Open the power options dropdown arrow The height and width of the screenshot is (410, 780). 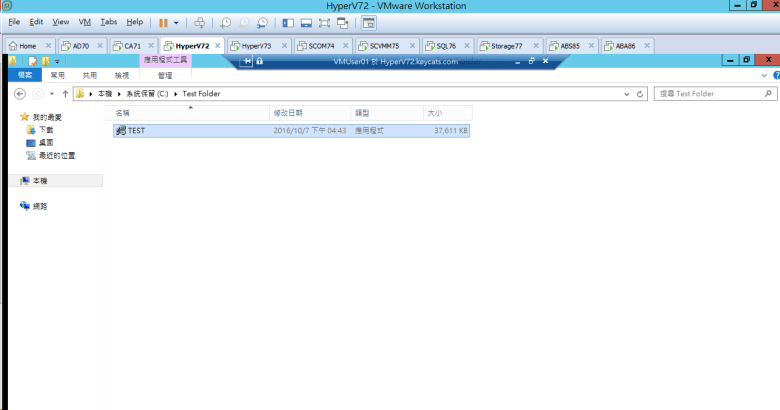click(177, 22)
